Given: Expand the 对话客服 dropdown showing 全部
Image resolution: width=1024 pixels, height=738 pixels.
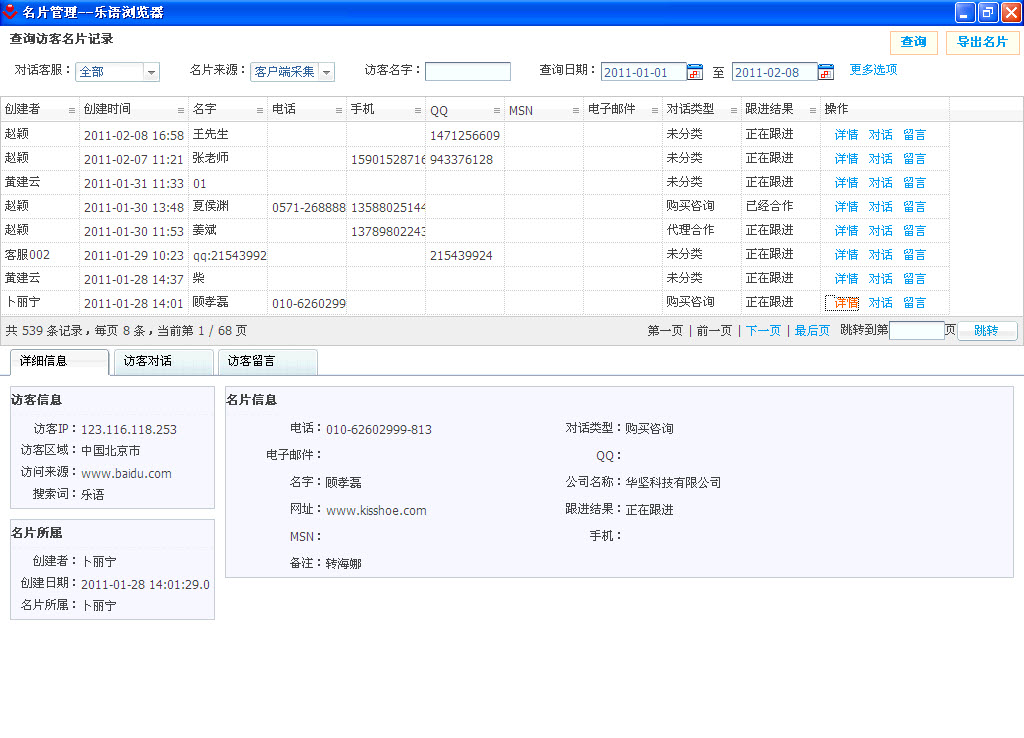Looking at the screenshot, I should 151,72.
